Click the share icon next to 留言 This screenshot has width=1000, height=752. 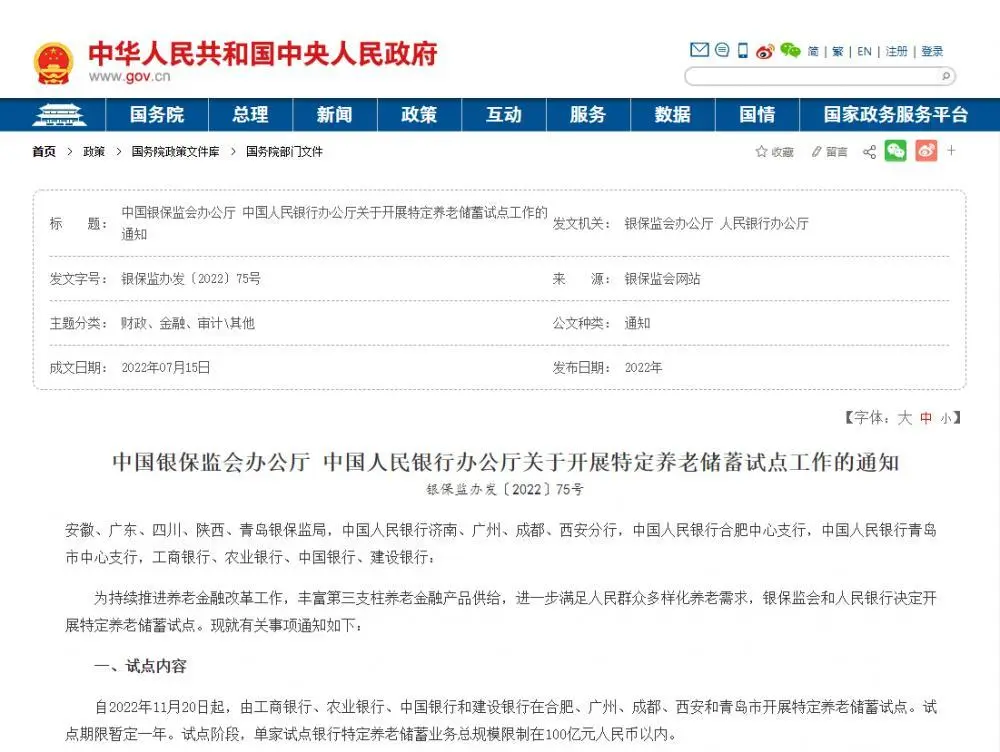[x=869, y=152]
